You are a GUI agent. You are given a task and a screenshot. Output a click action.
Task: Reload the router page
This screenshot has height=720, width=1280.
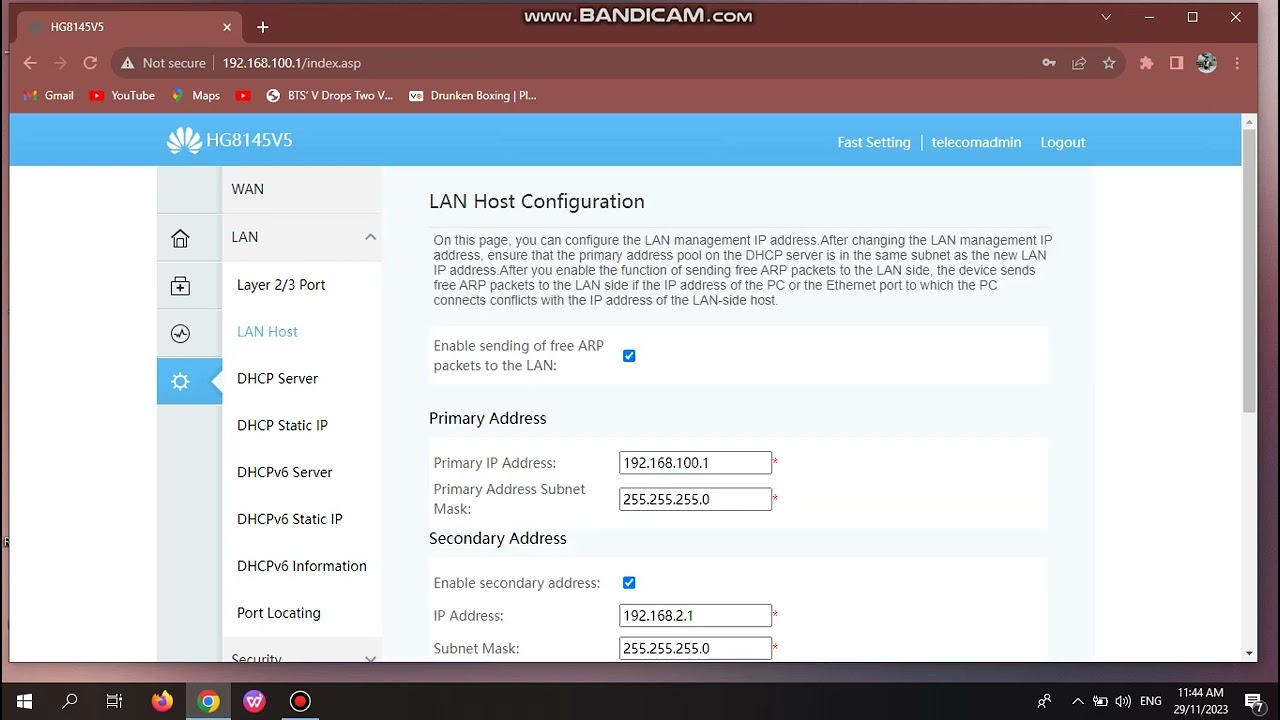click(x=90, y=63)
